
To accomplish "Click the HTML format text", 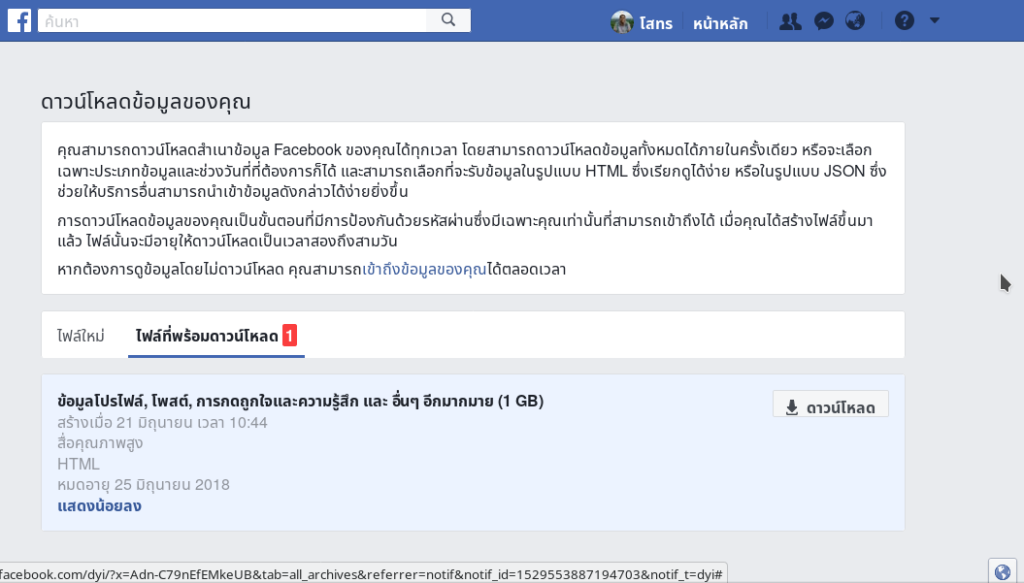I will coord(78,464).
